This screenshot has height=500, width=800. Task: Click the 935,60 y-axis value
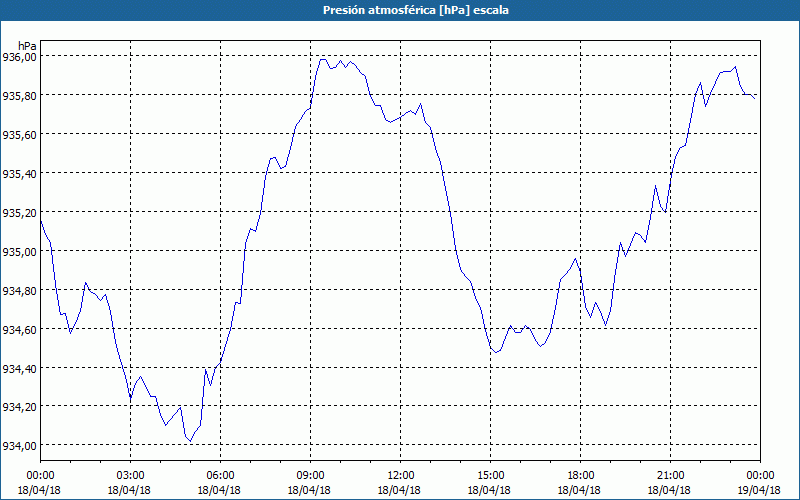(x=19, y=134)
